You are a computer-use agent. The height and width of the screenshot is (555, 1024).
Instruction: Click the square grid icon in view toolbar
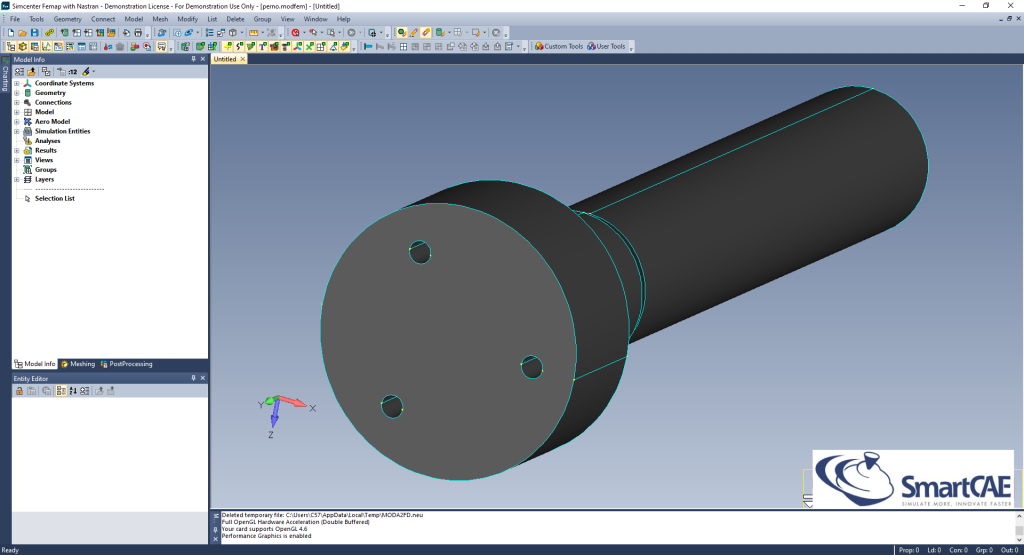tap(403, 46)
